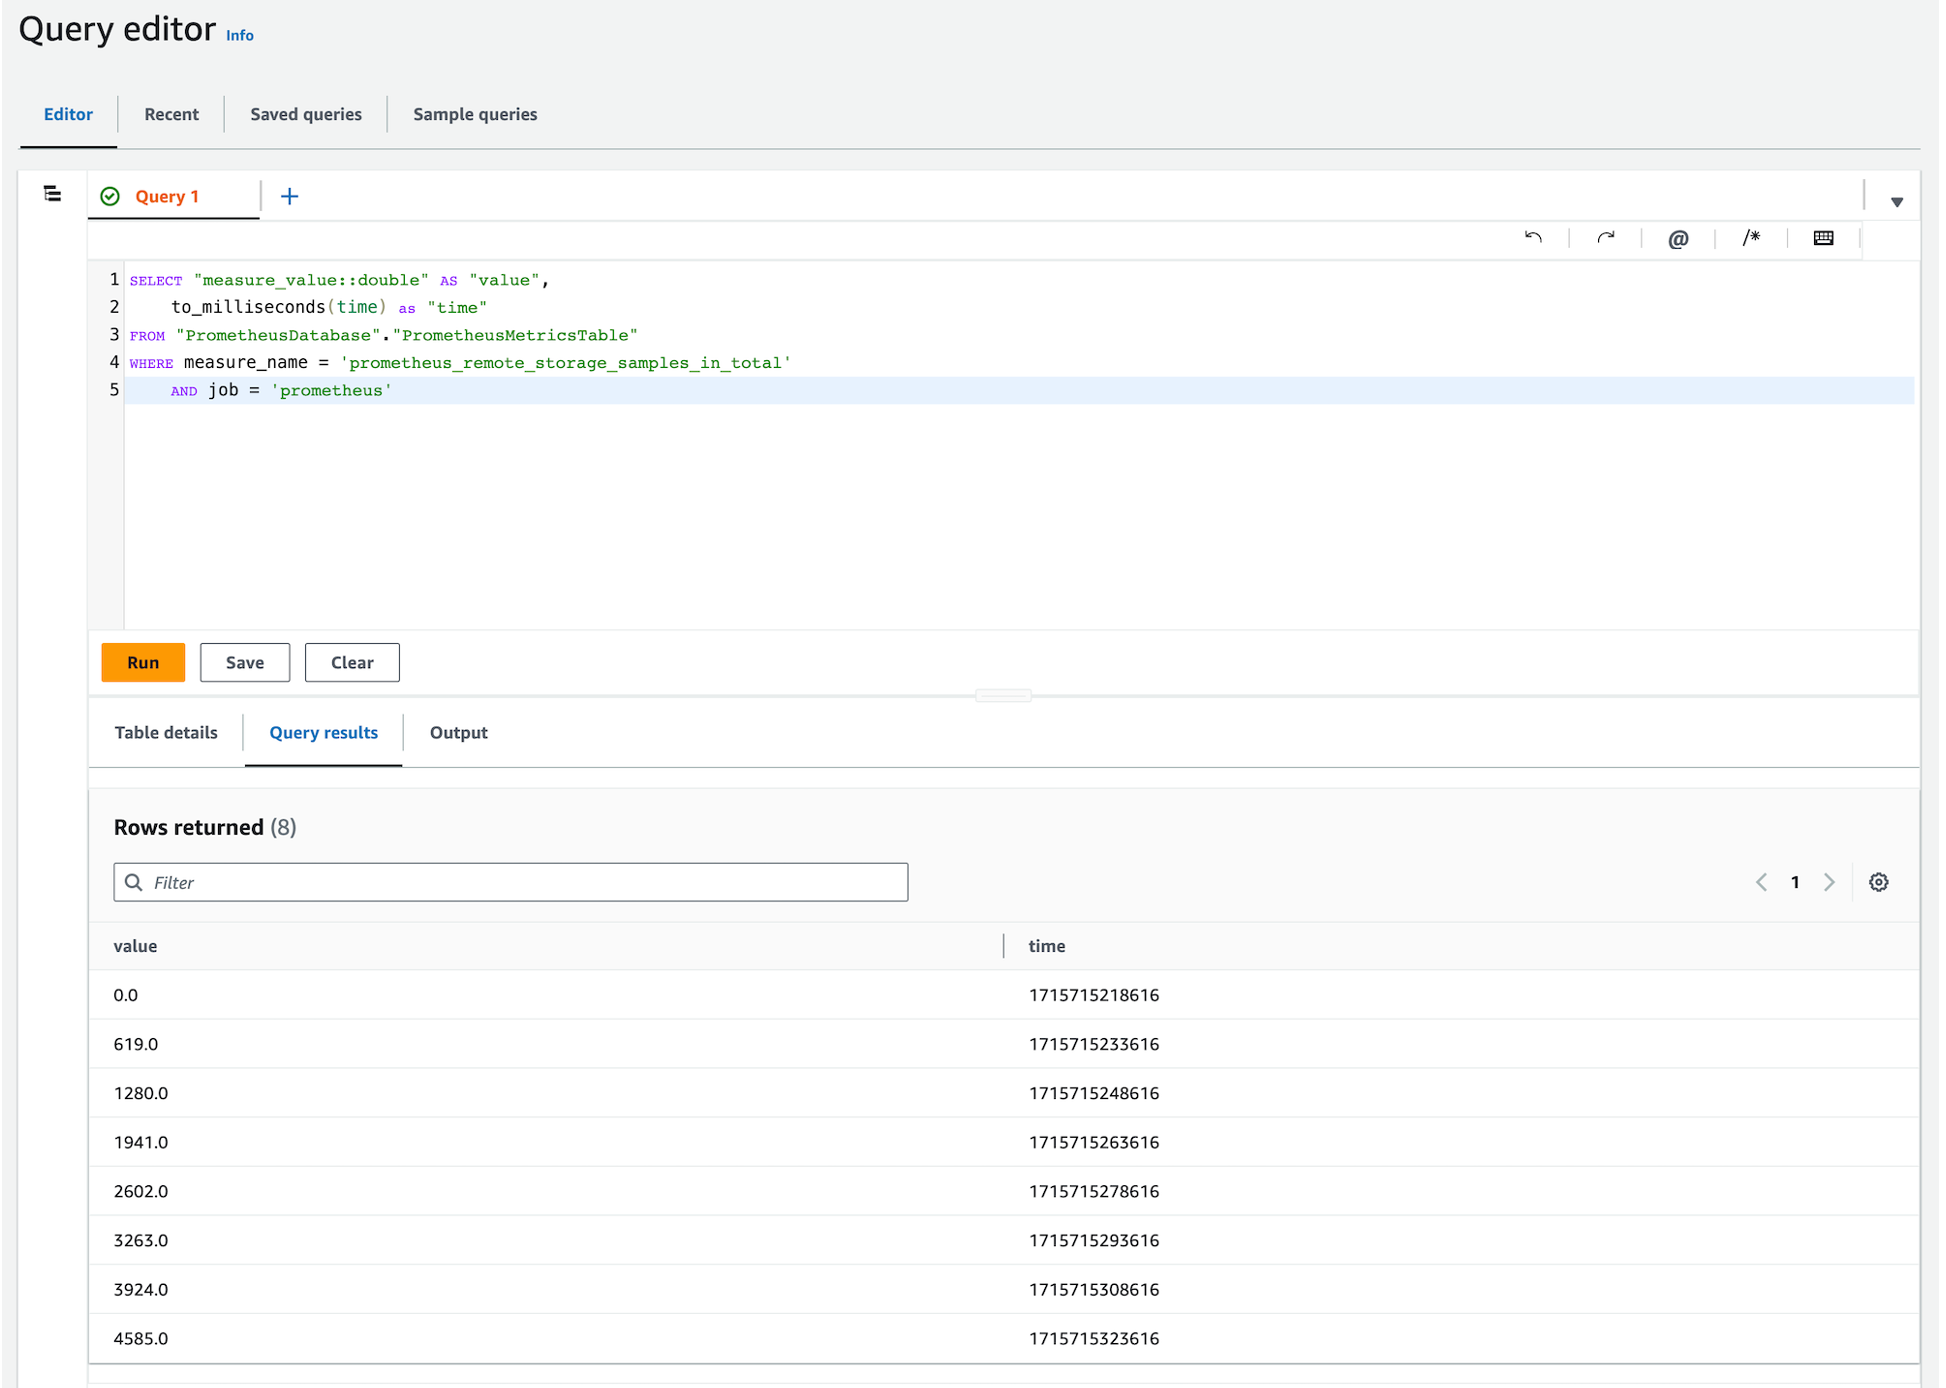Run the current query

click(143, 662)
